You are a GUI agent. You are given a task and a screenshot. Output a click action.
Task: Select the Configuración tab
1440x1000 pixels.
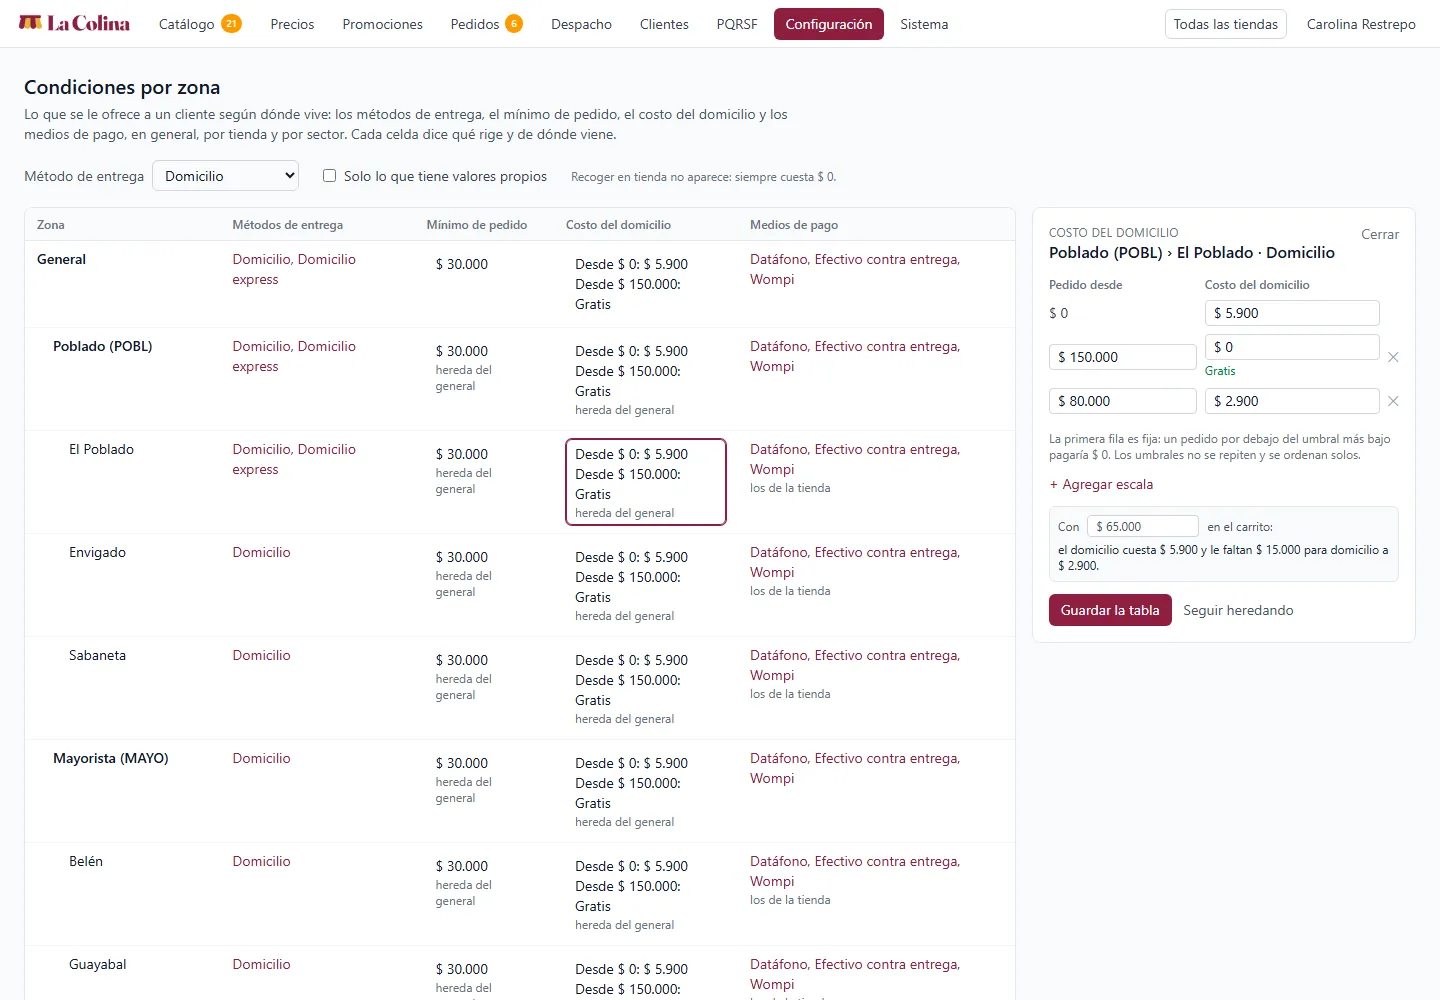tap(828, 24)
